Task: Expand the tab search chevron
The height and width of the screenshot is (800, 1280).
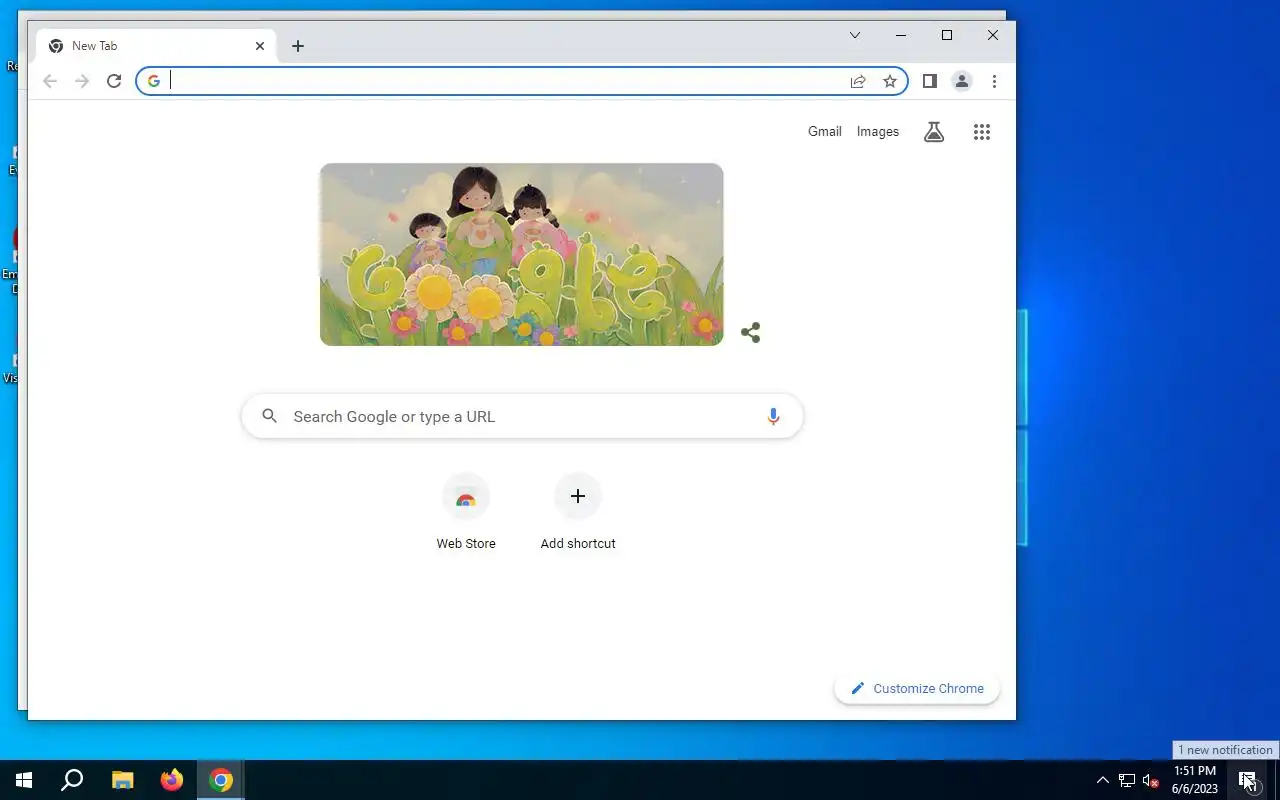Action: 855,35
